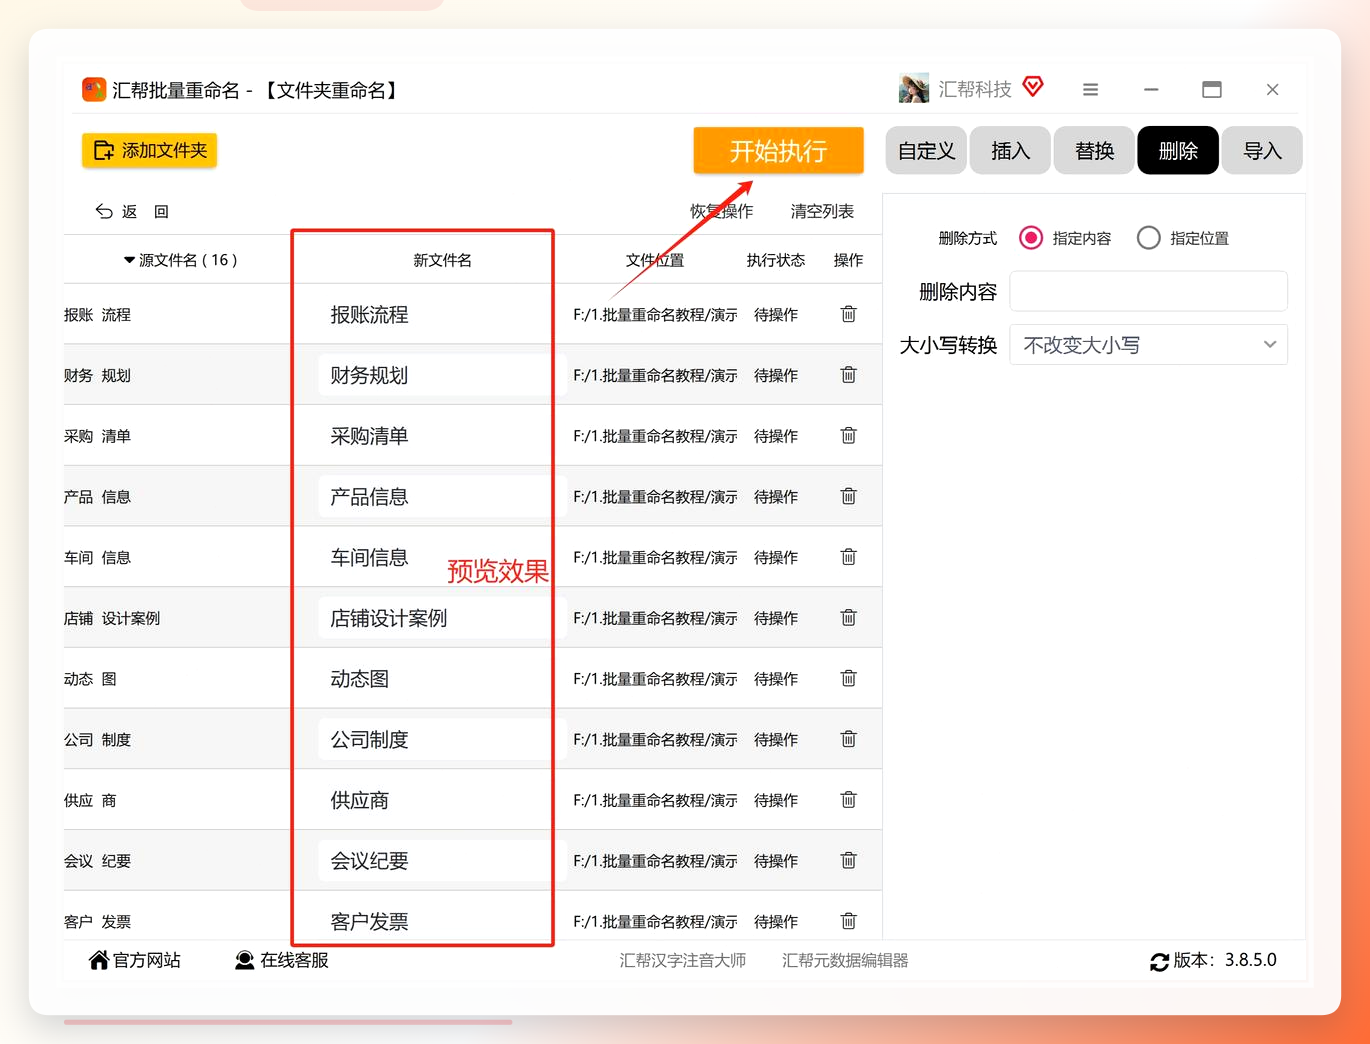This screenshot has width=1370, height=1044.
Task: Click the trash icon for 财务 规划 row
Action: [848, 375]
